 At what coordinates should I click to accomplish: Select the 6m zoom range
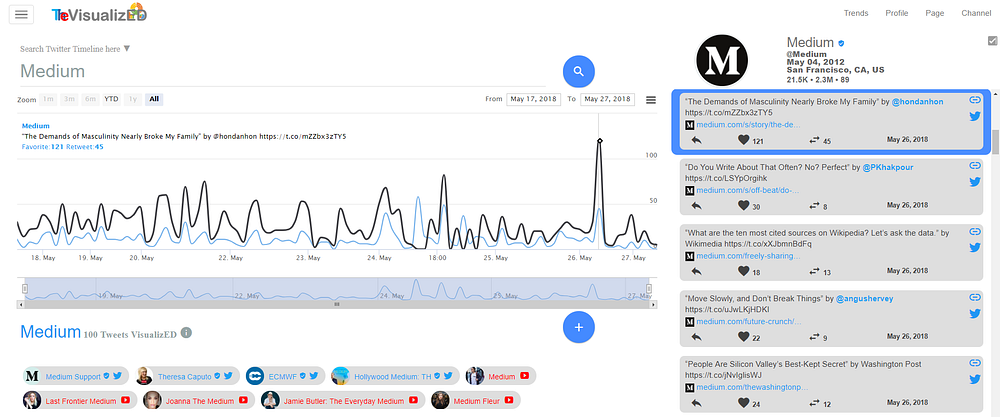91,99
